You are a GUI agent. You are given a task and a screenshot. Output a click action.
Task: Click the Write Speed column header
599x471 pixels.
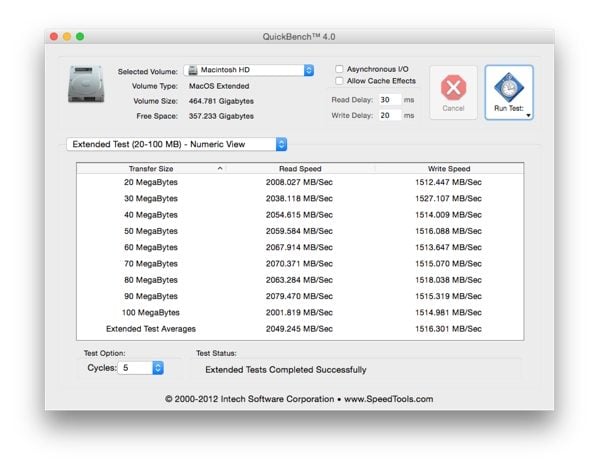449,168
